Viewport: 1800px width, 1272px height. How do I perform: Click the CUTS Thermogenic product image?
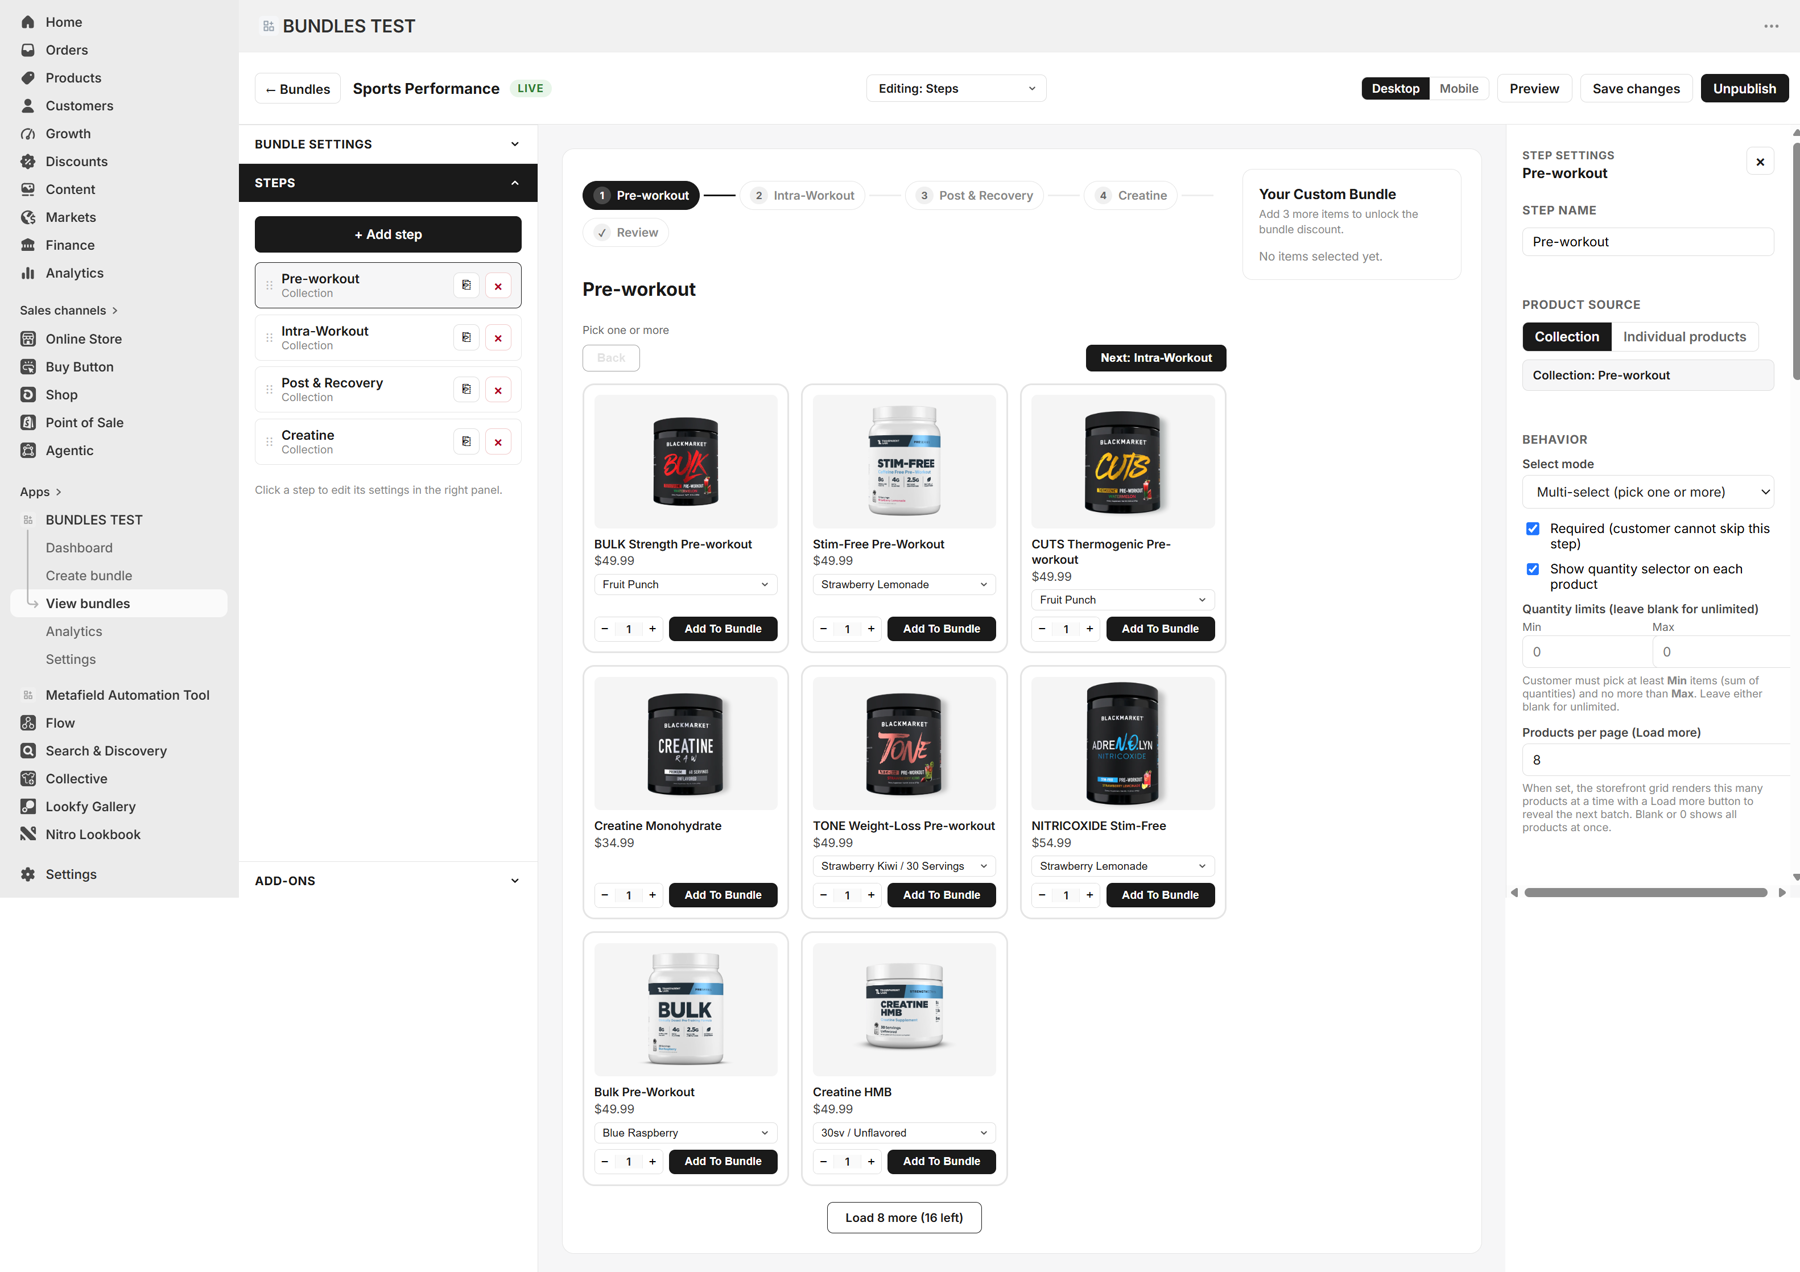point(1123,462)
